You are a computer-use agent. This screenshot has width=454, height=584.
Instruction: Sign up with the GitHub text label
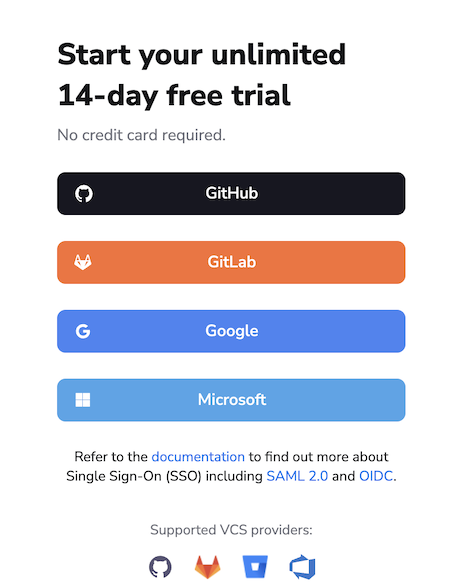[x=231, y=193]
